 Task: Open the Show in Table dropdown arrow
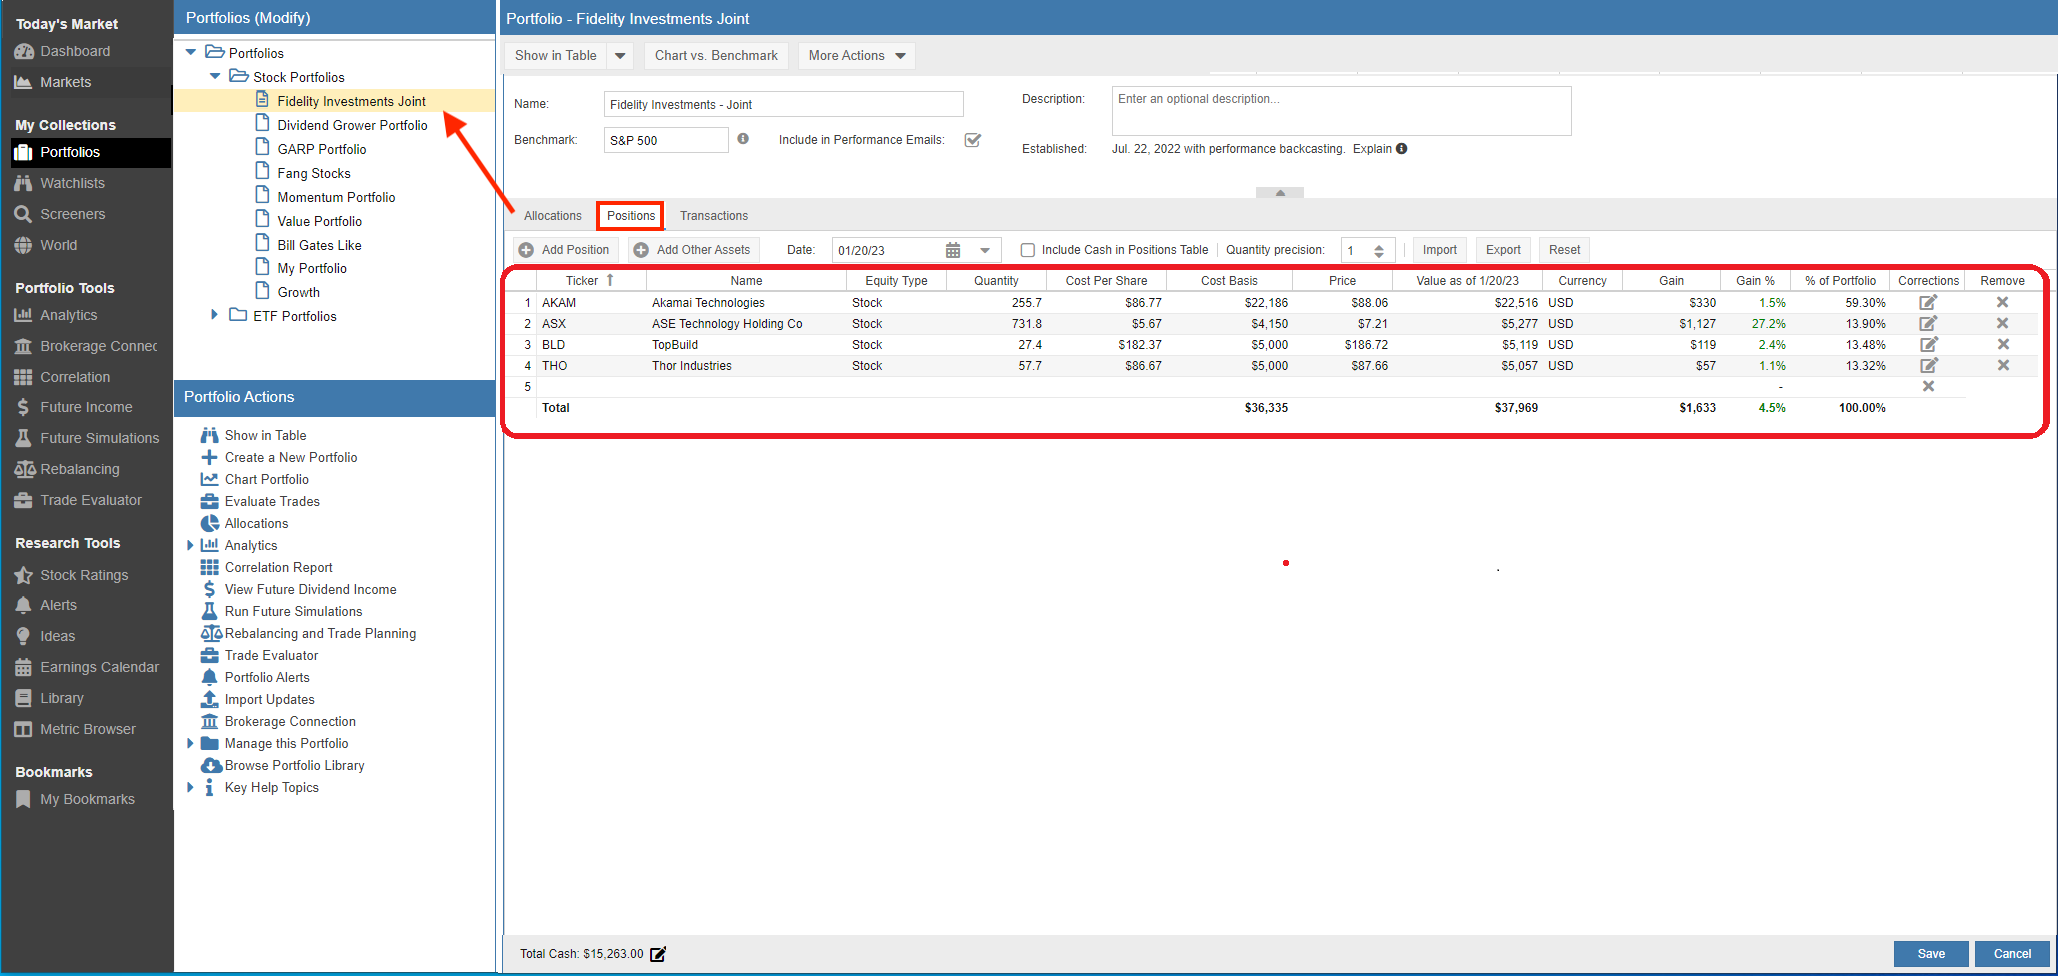tap(620, 56)
